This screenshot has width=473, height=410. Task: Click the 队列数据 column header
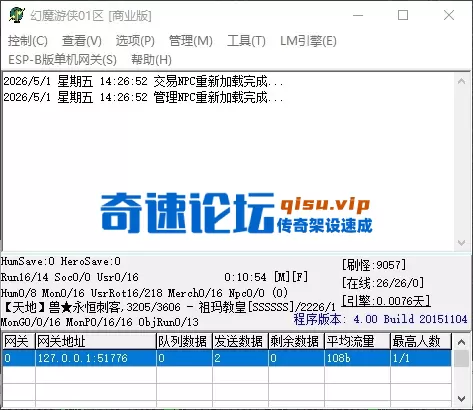coord(184,341)
